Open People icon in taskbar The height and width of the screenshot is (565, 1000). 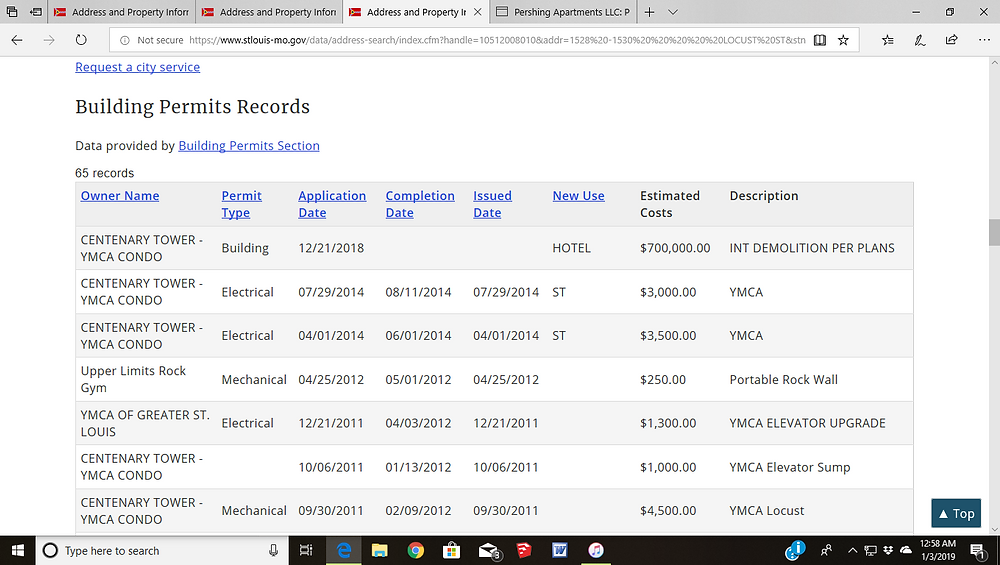click(x=827, y=550)
